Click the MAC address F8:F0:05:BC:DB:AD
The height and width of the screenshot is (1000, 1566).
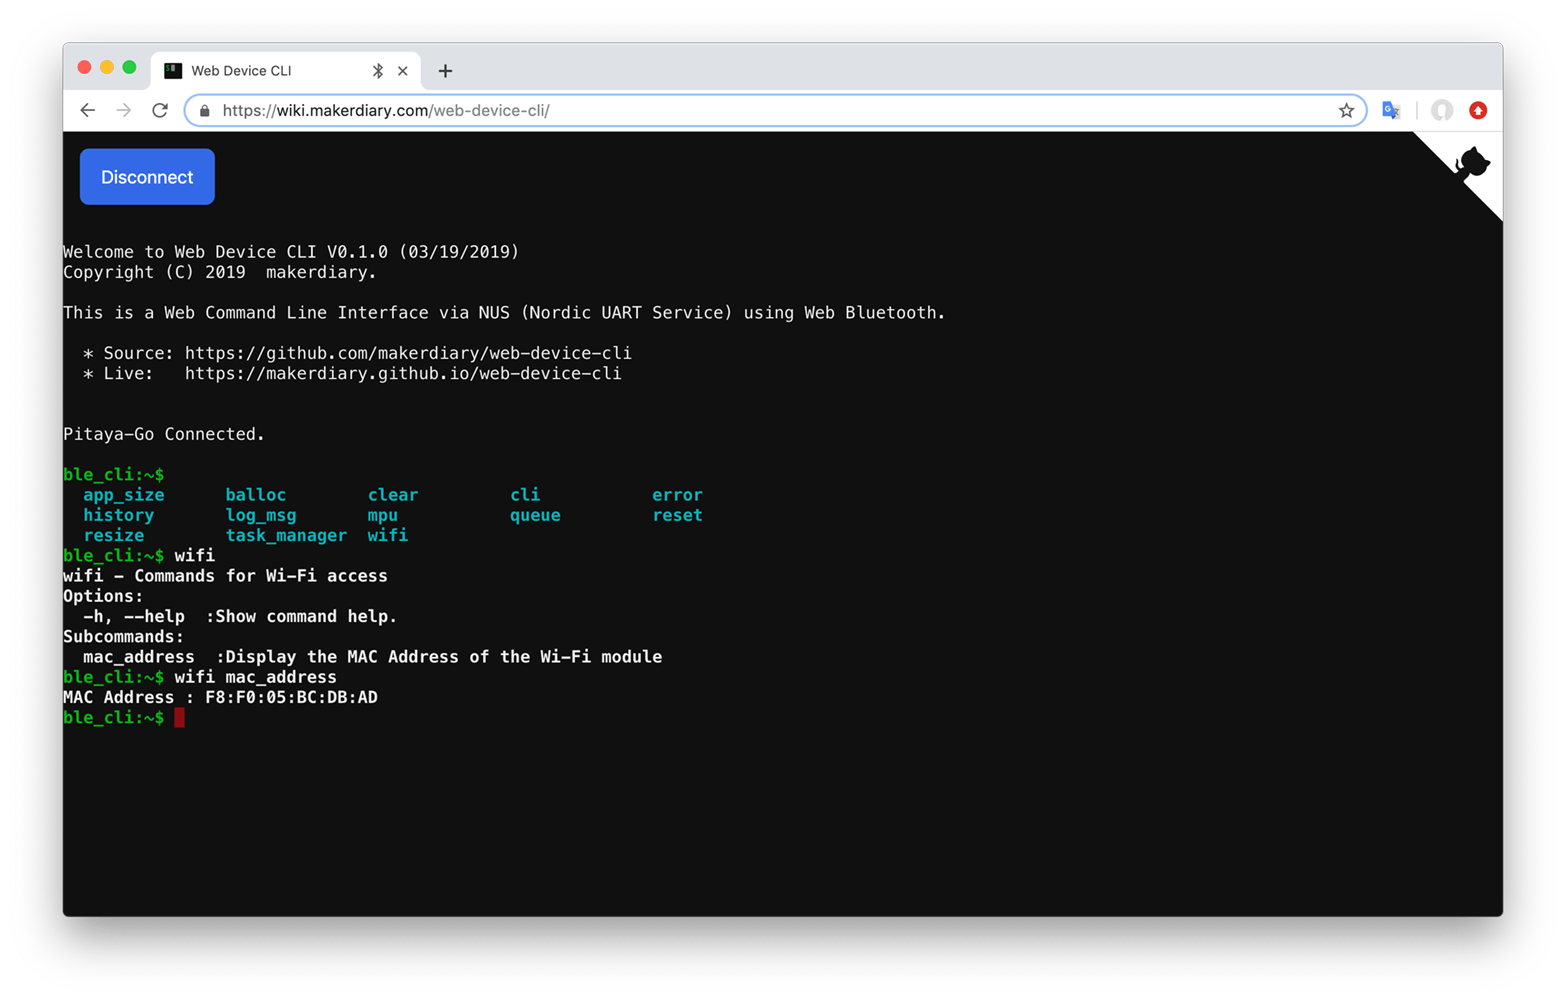pos(291,697)
